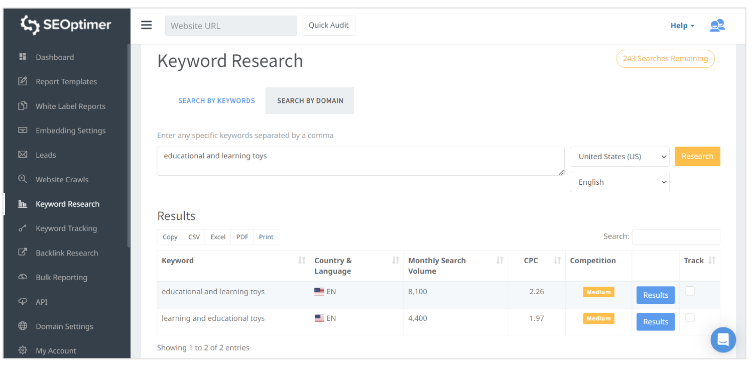This screenshot has width=753, height=371.
Task: Open the English language dropdown
Action: point(619,182)
